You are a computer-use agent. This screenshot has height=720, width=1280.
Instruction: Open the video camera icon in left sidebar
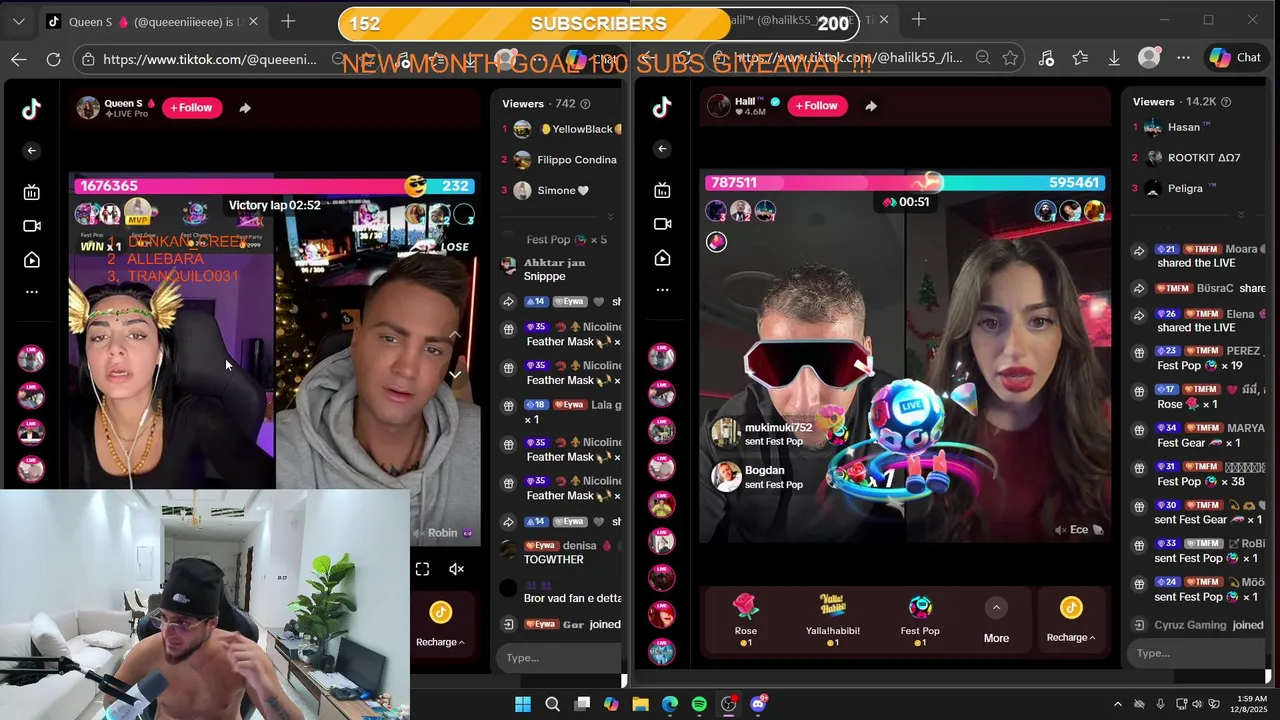click(32, 226)
